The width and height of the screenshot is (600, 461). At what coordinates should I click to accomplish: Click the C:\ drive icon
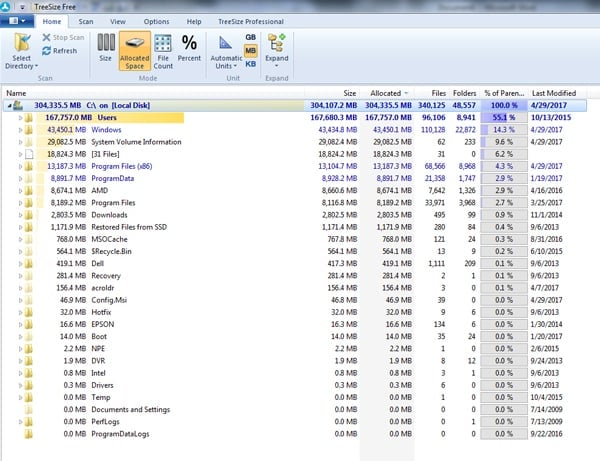point(18,105)
